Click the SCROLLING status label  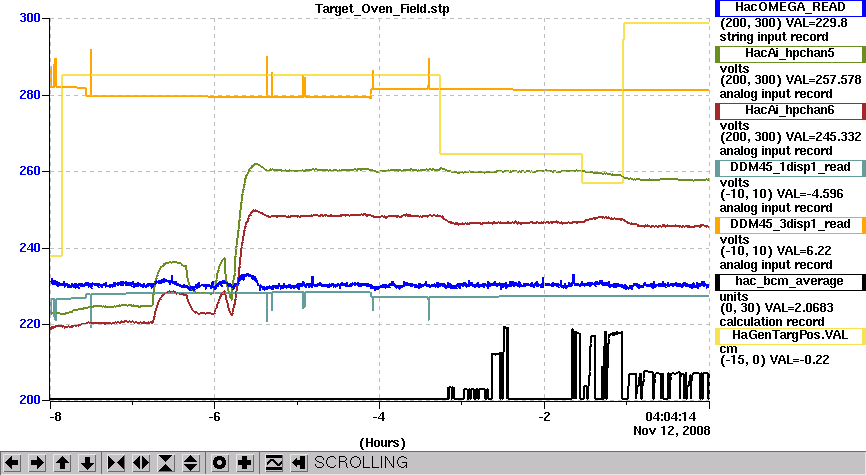[x=361, y=462]
